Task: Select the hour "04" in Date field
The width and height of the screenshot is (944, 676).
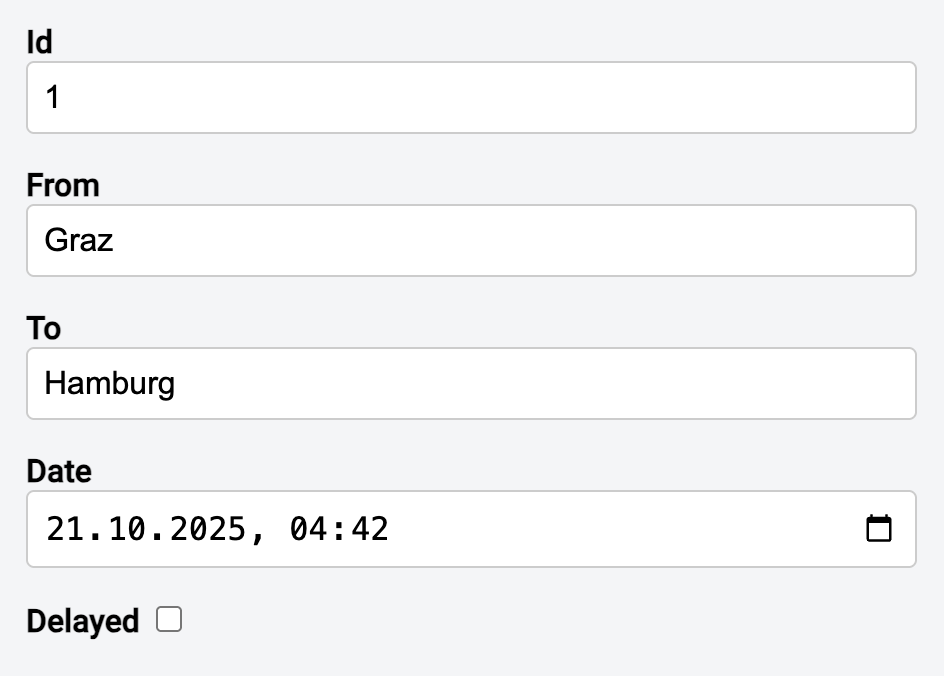Action: tap(304, 529)
